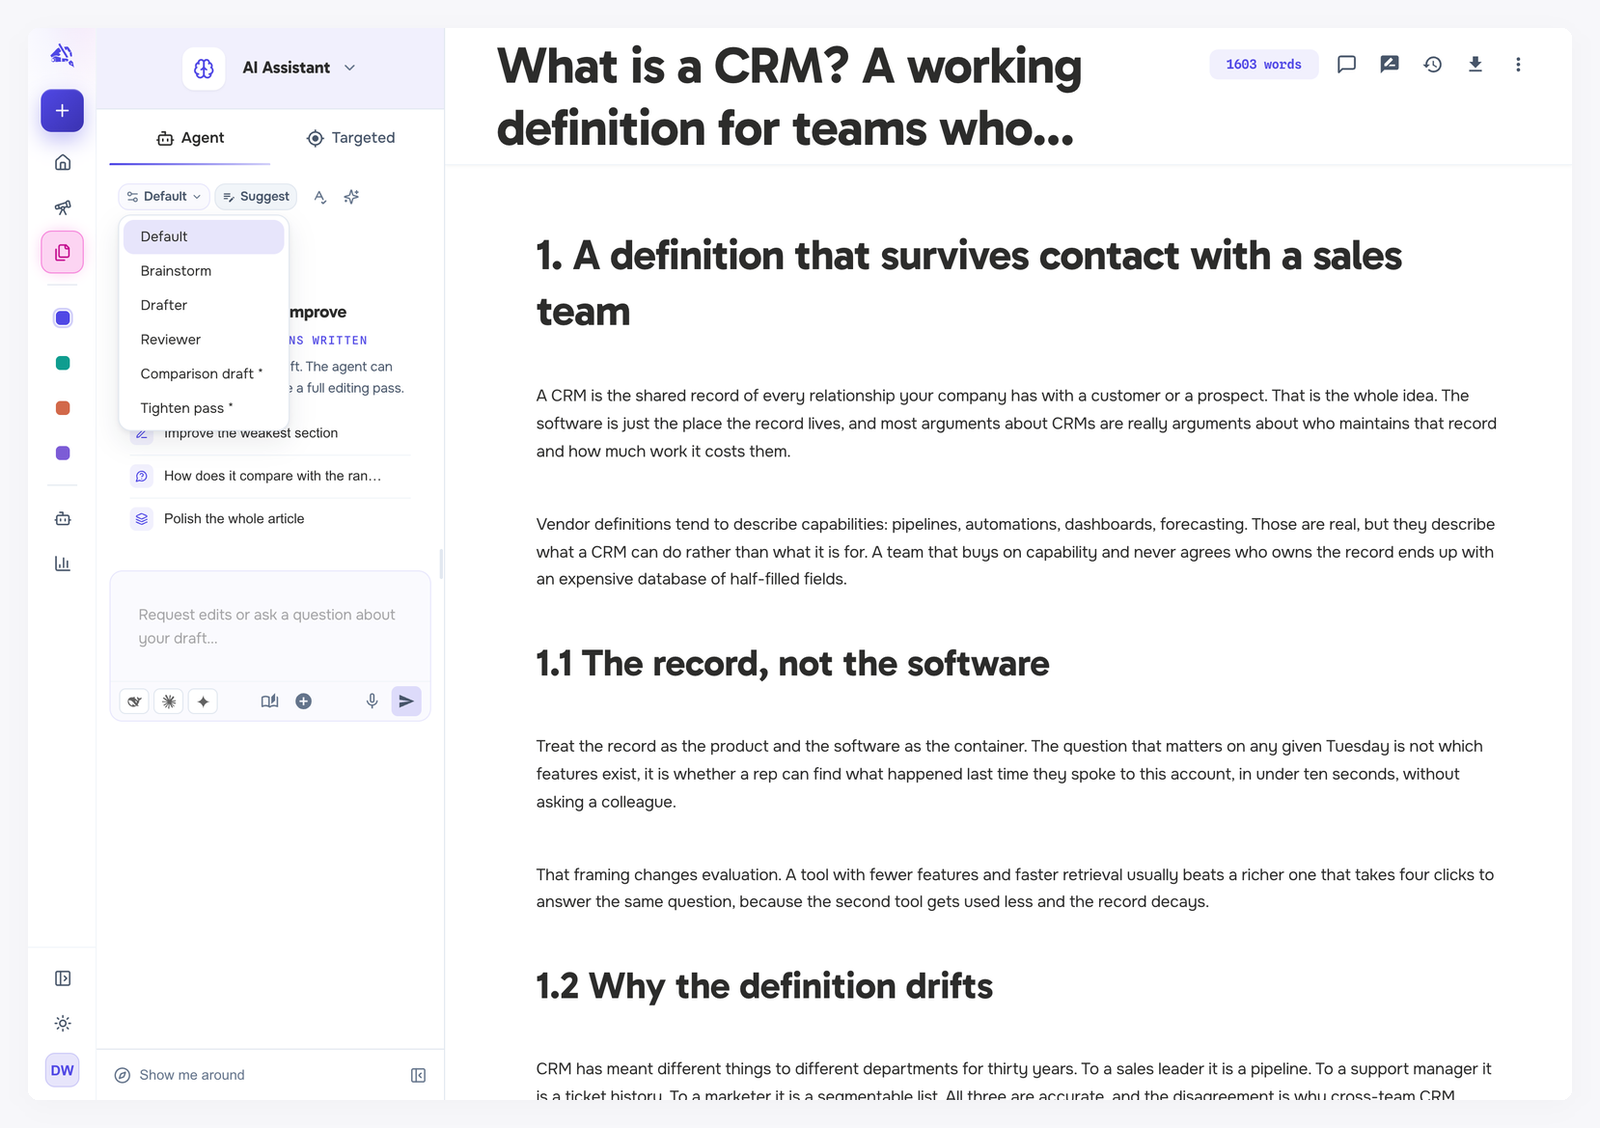Open the telescope discover icon
Image resolution: width=1600 pixels, height=1128 pixels.
(62, 207)
